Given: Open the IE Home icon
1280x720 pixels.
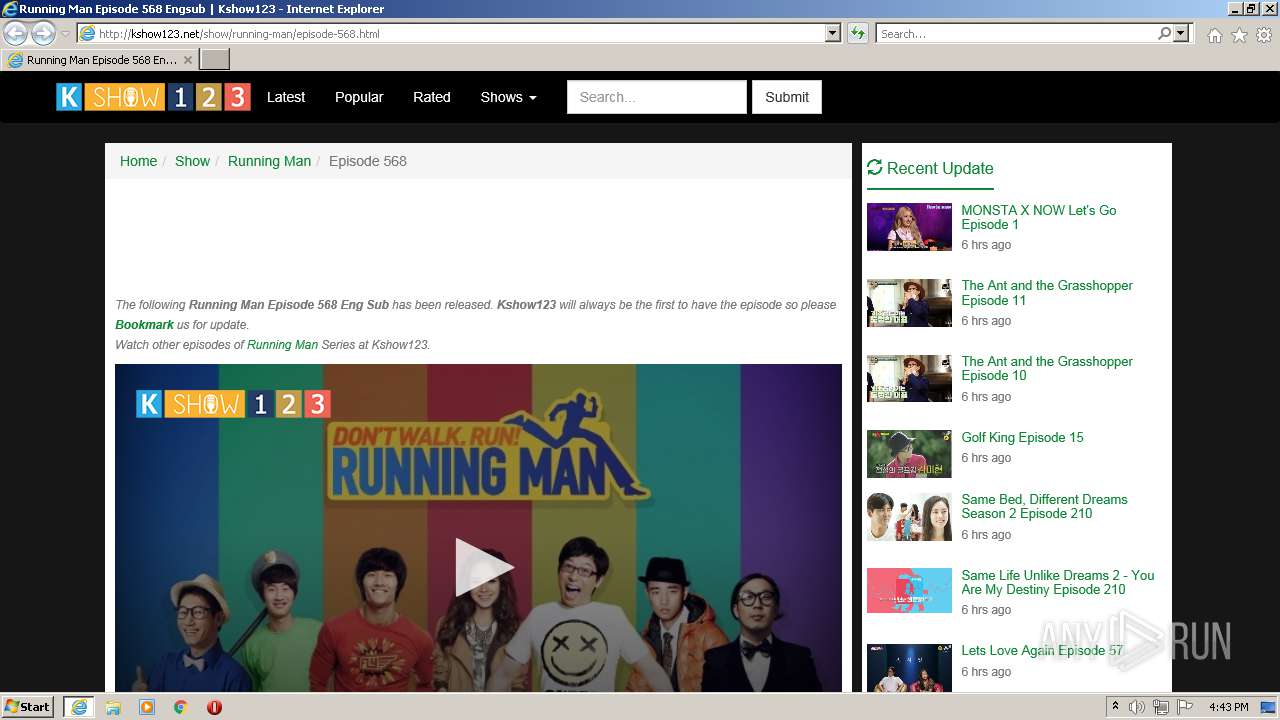Looking at the screenshot, I should [x=1214, y=35].
